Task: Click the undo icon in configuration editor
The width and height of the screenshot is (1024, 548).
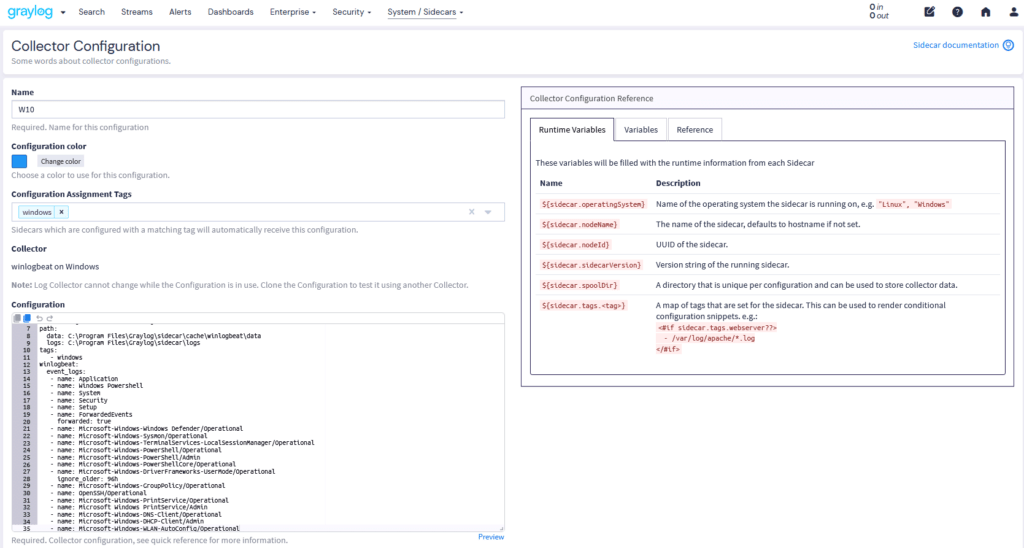Action: [39, 318]
